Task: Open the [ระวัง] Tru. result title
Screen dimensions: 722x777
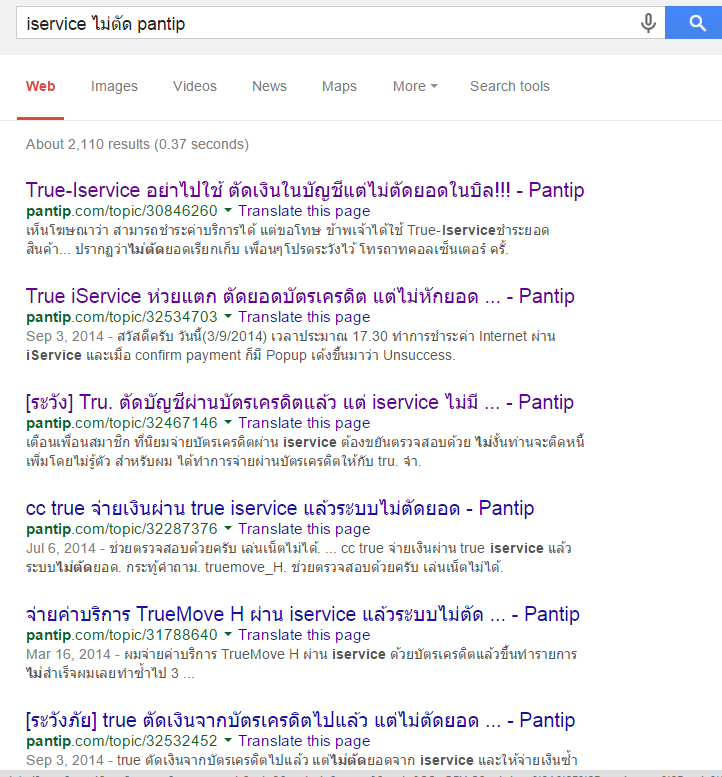Action: 300,402
